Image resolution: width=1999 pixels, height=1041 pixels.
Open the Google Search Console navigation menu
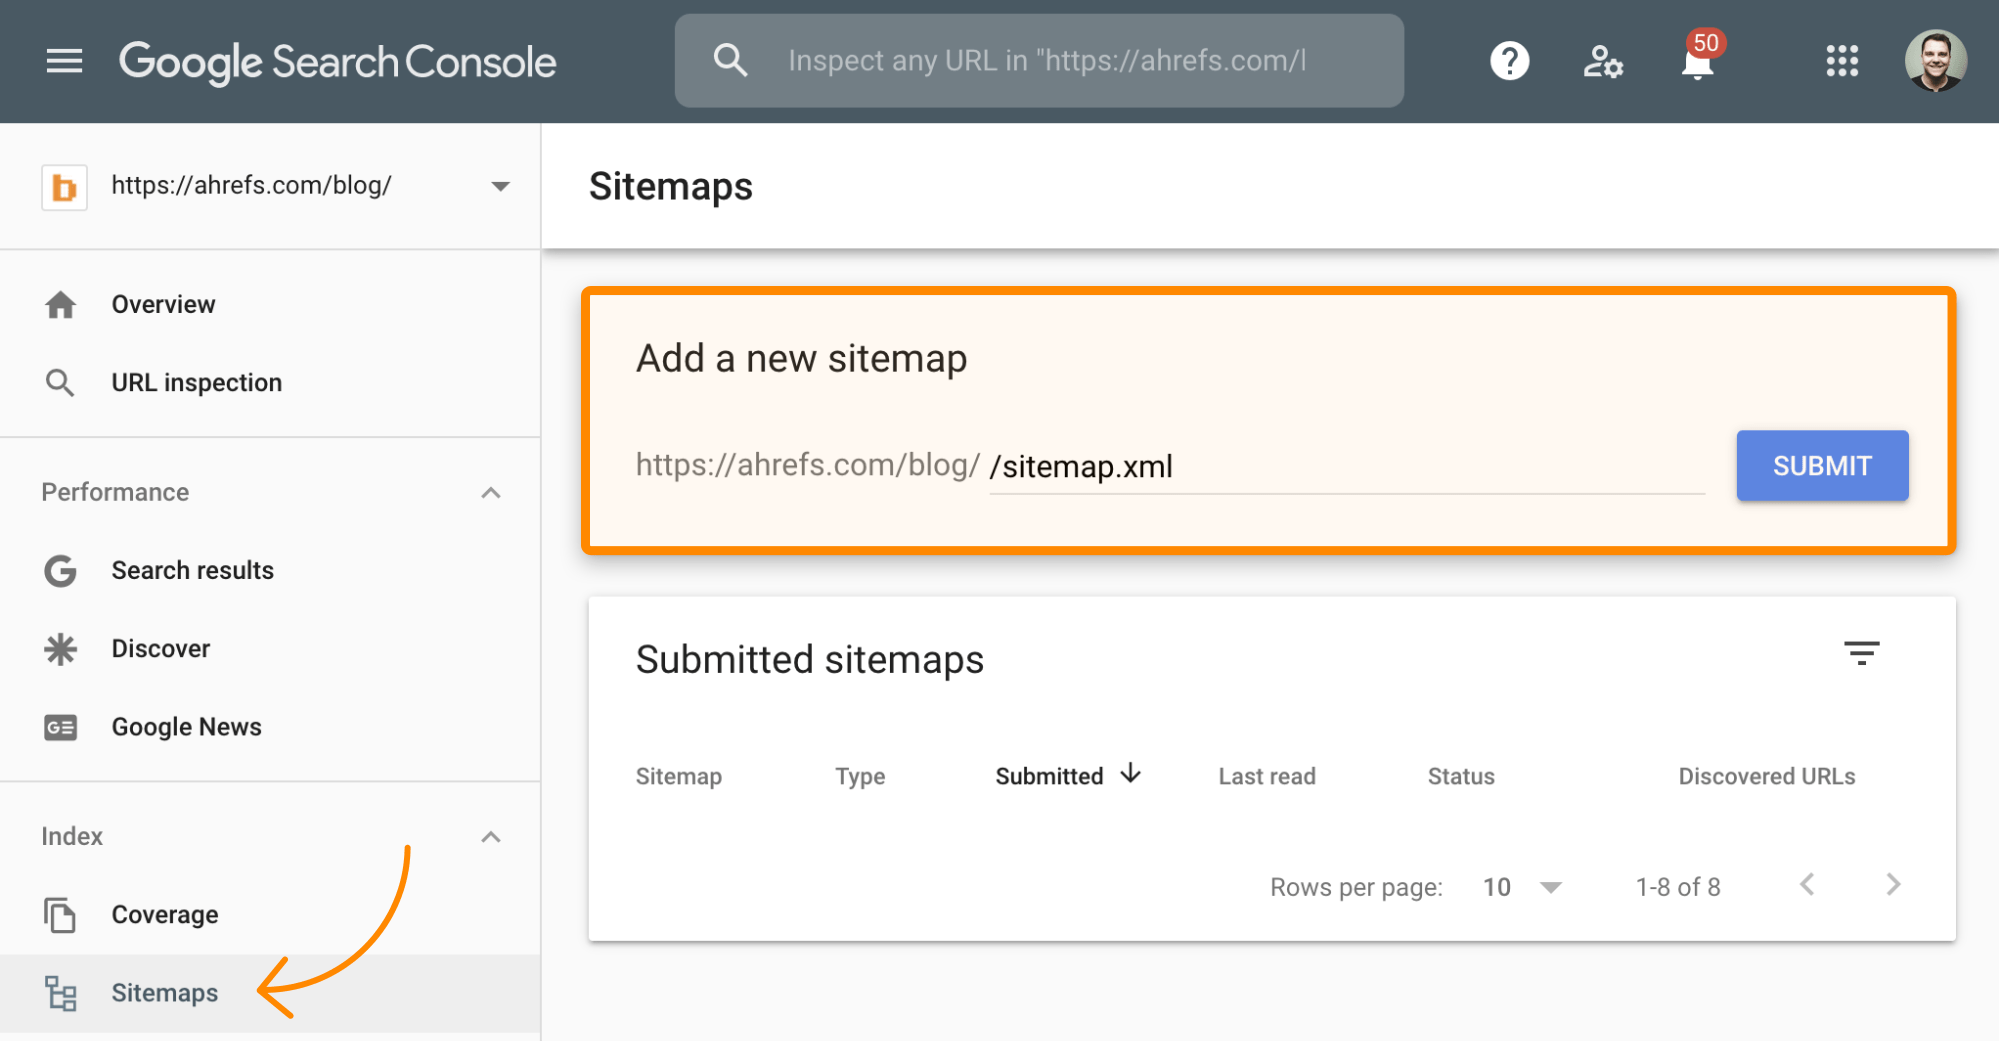pyautogui.click(x=64, y=61)
